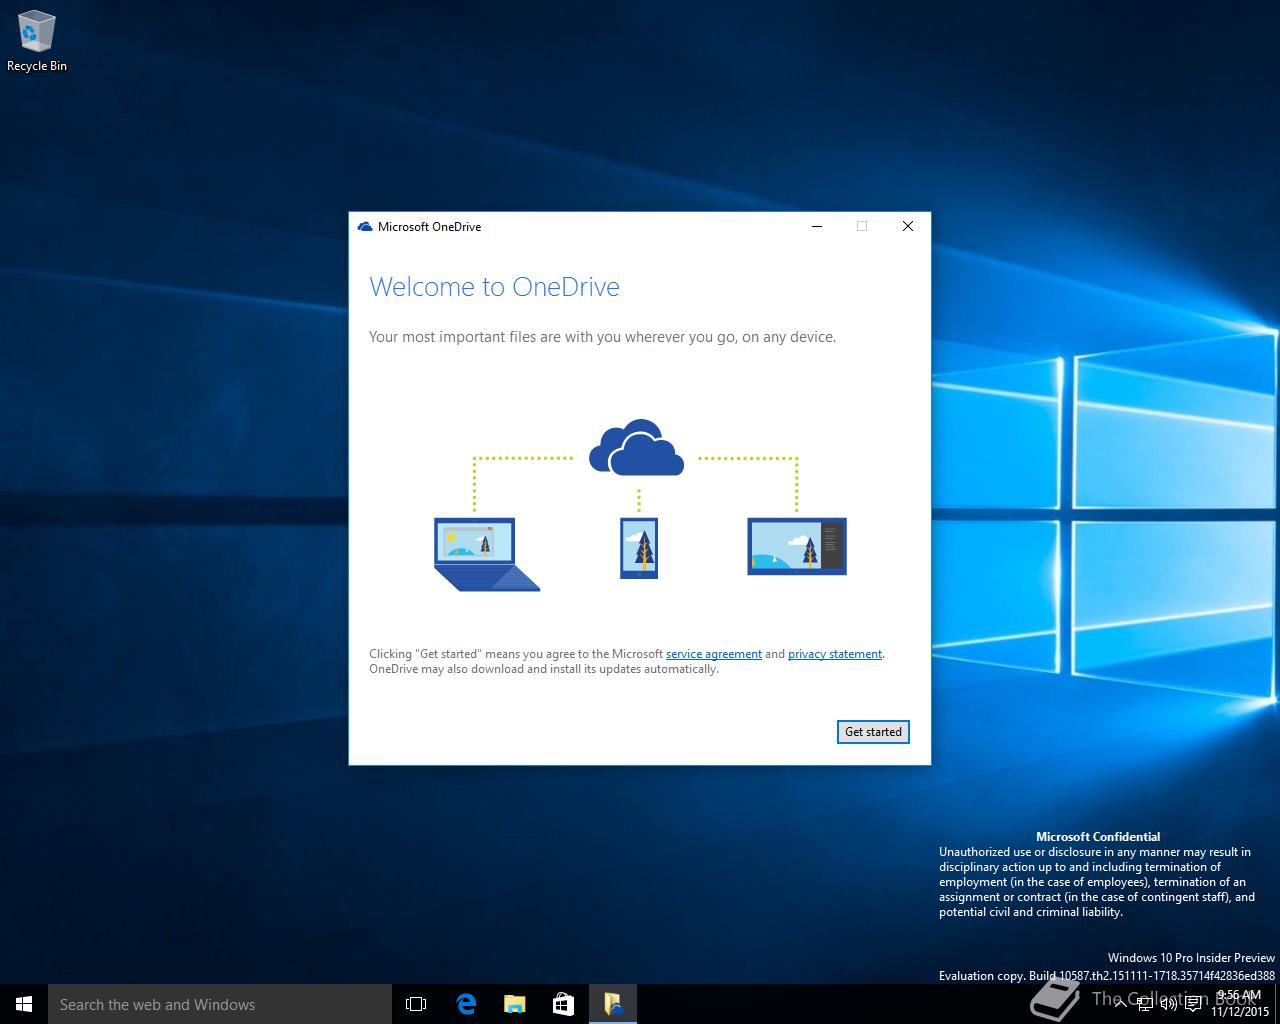Open the Windows Start menu

pyautogui.click(x=24, y=1004)
